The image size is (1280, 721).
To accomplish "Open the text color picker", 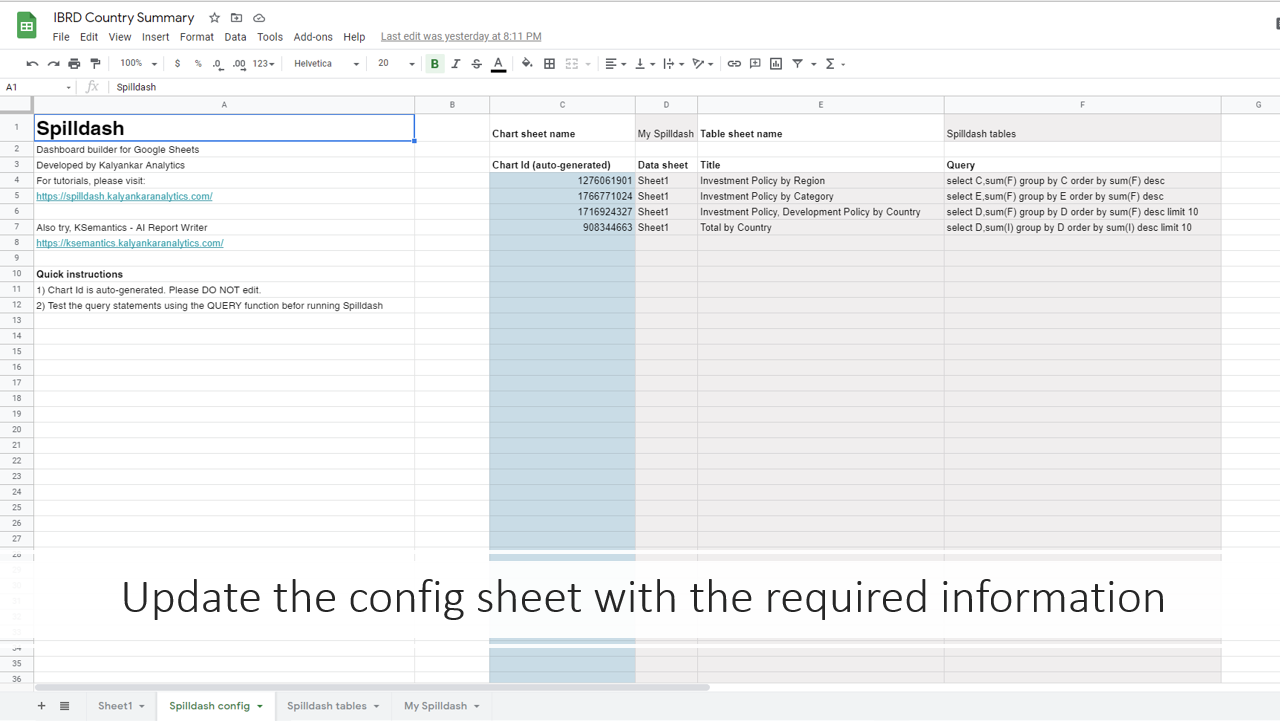I will [x=498, y=64].
